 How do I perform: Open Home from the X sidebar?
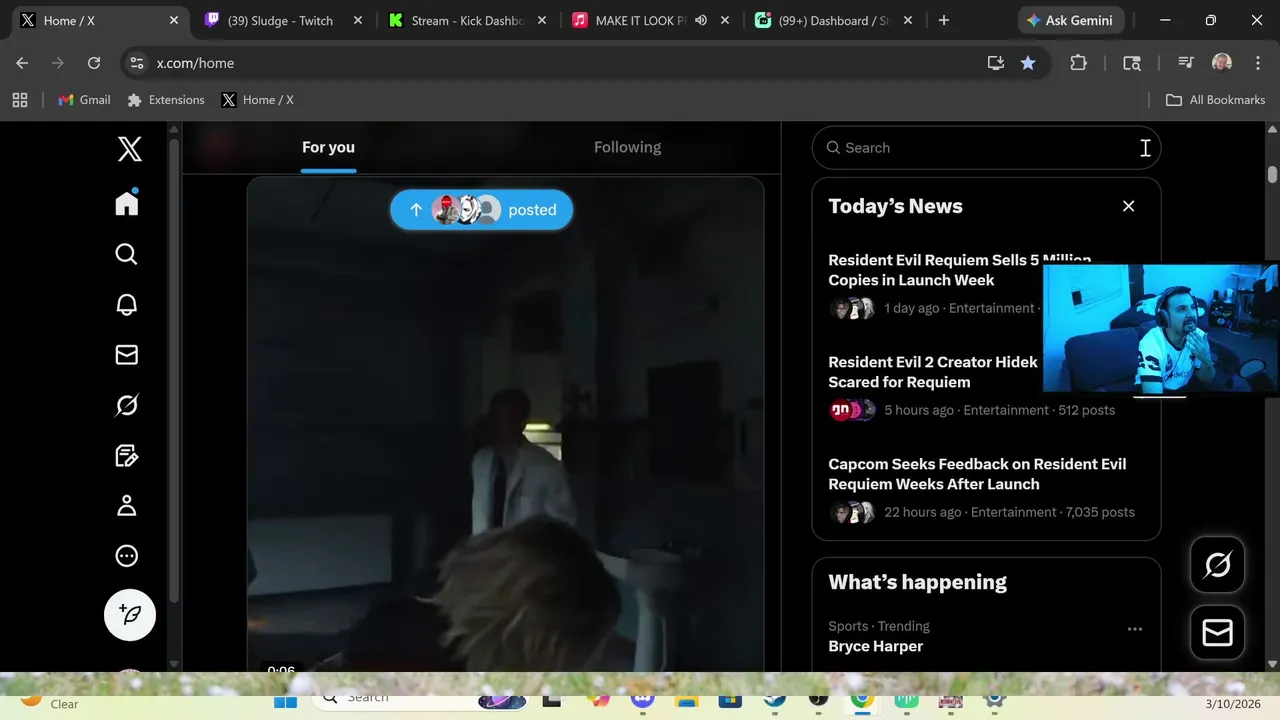click(x=127, y=203)
